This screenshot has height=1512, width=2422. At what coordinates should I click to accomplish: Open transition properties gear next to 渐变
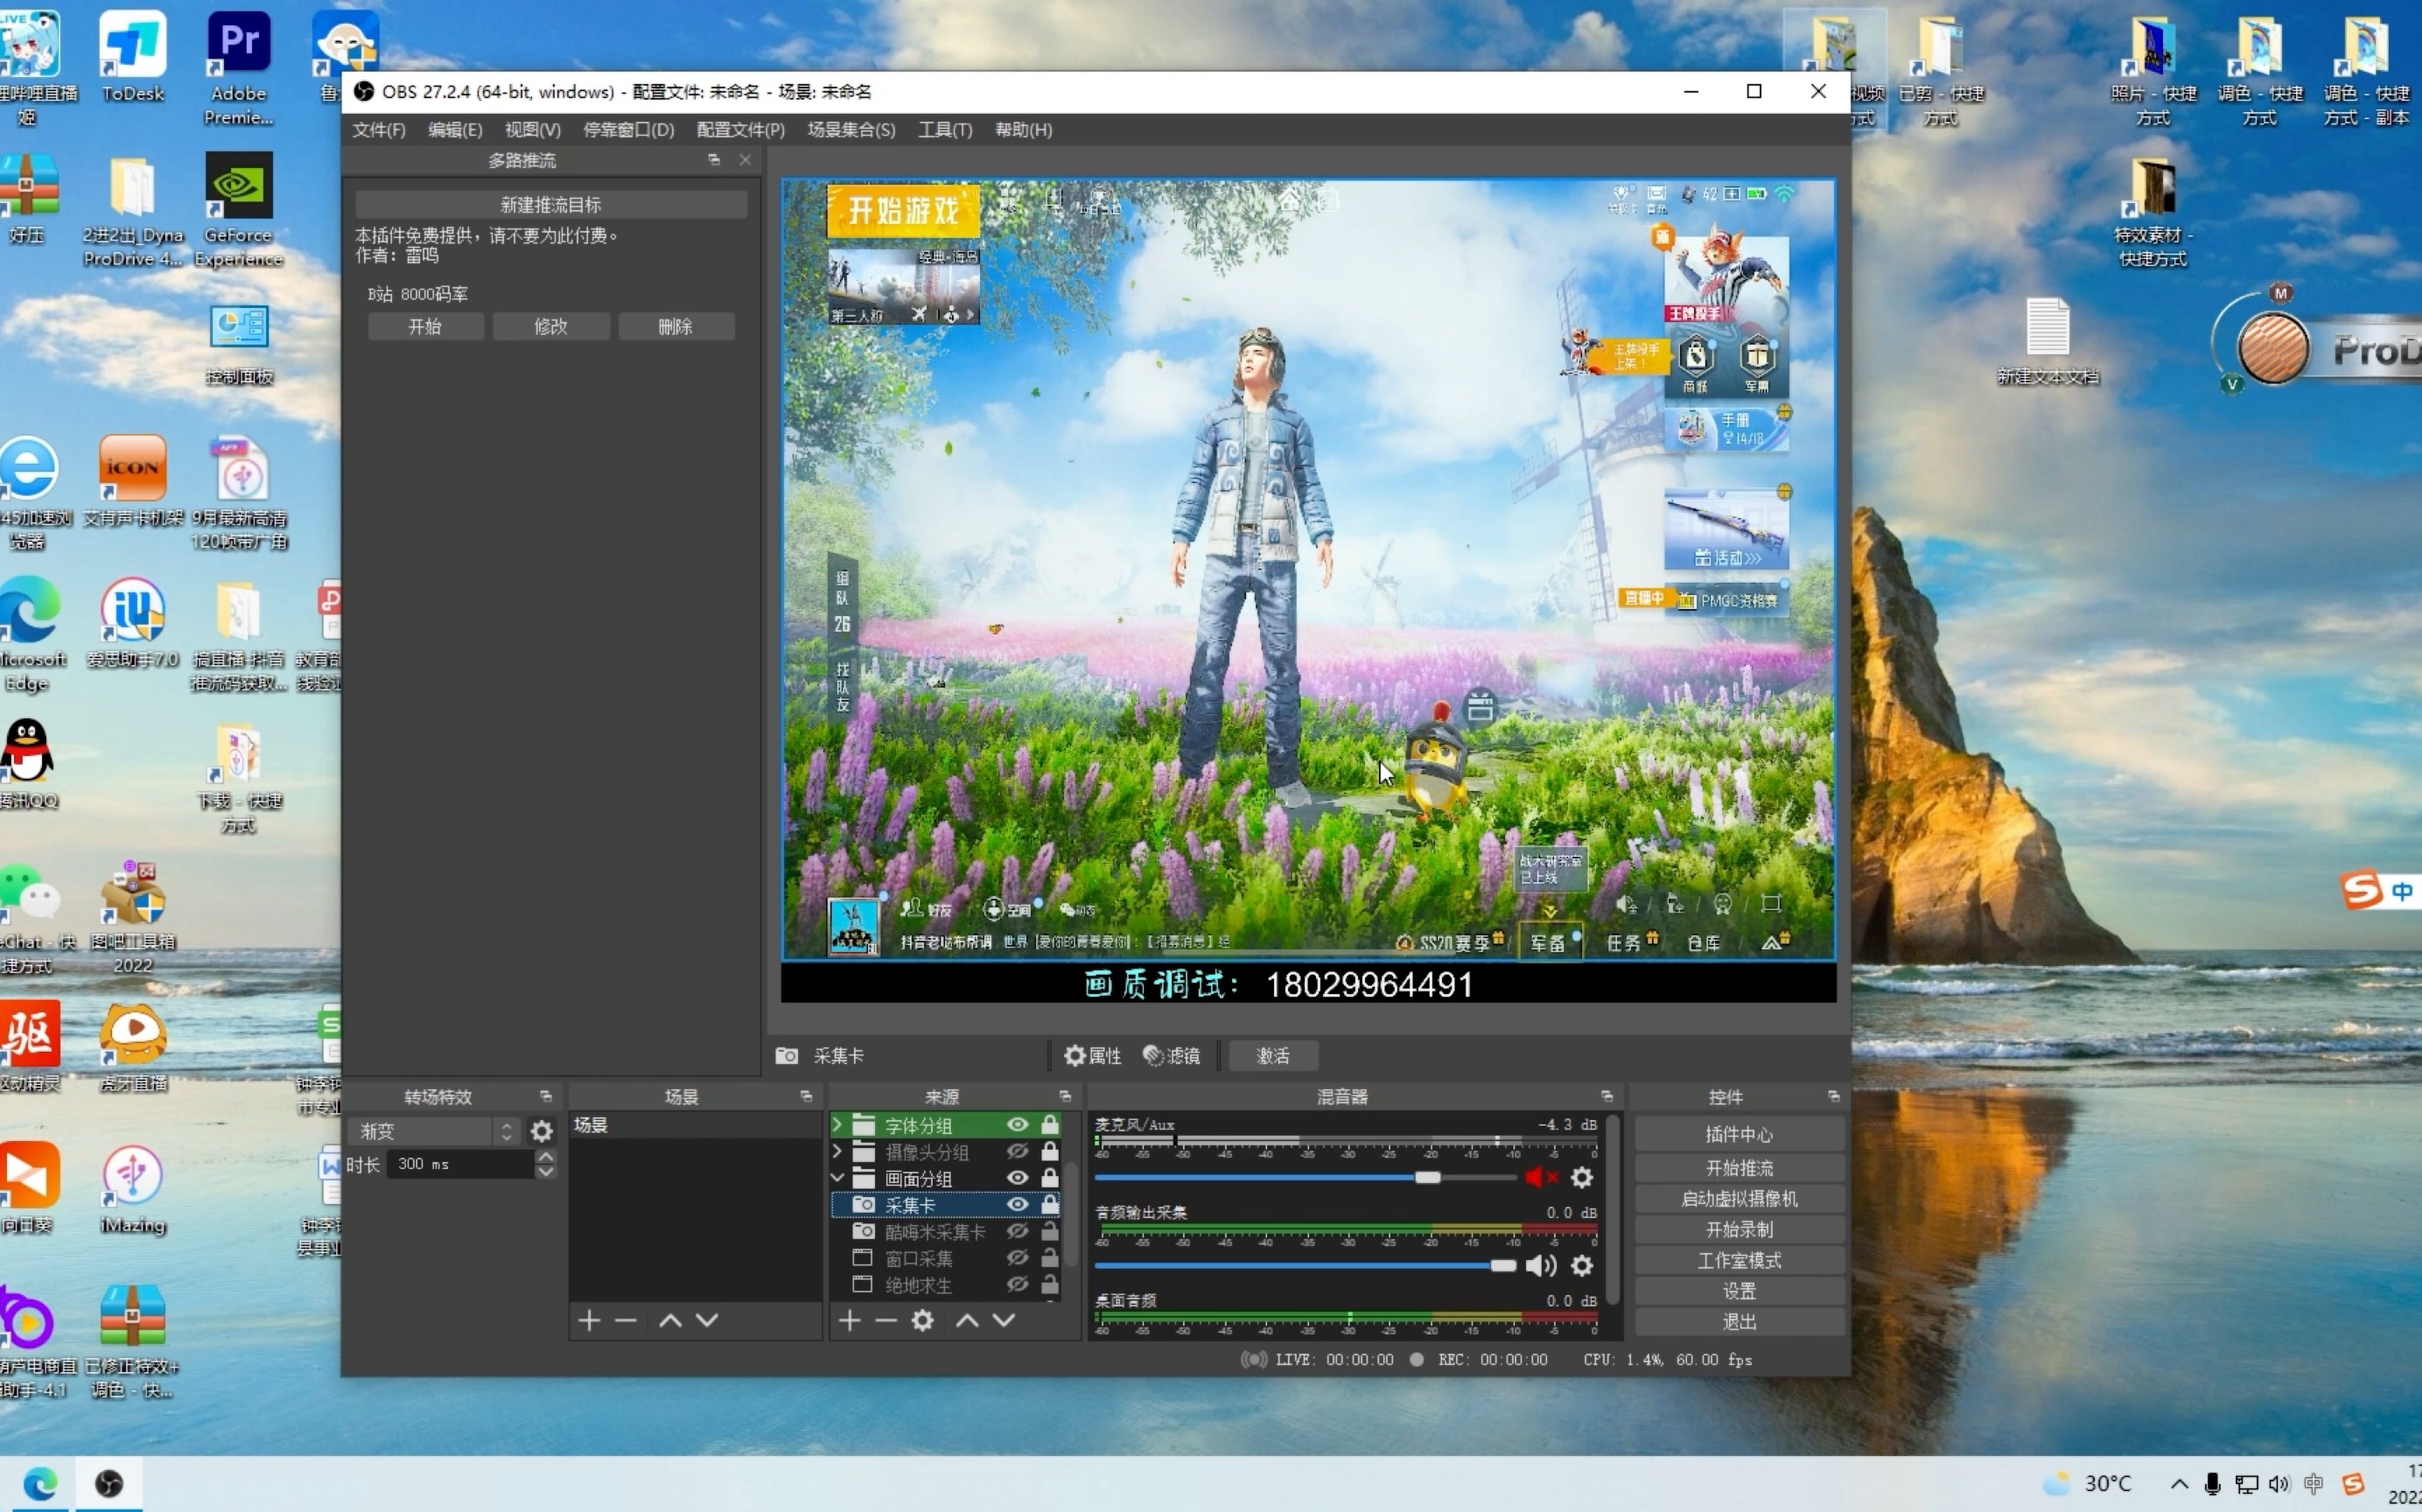(x=541, y=1131)
